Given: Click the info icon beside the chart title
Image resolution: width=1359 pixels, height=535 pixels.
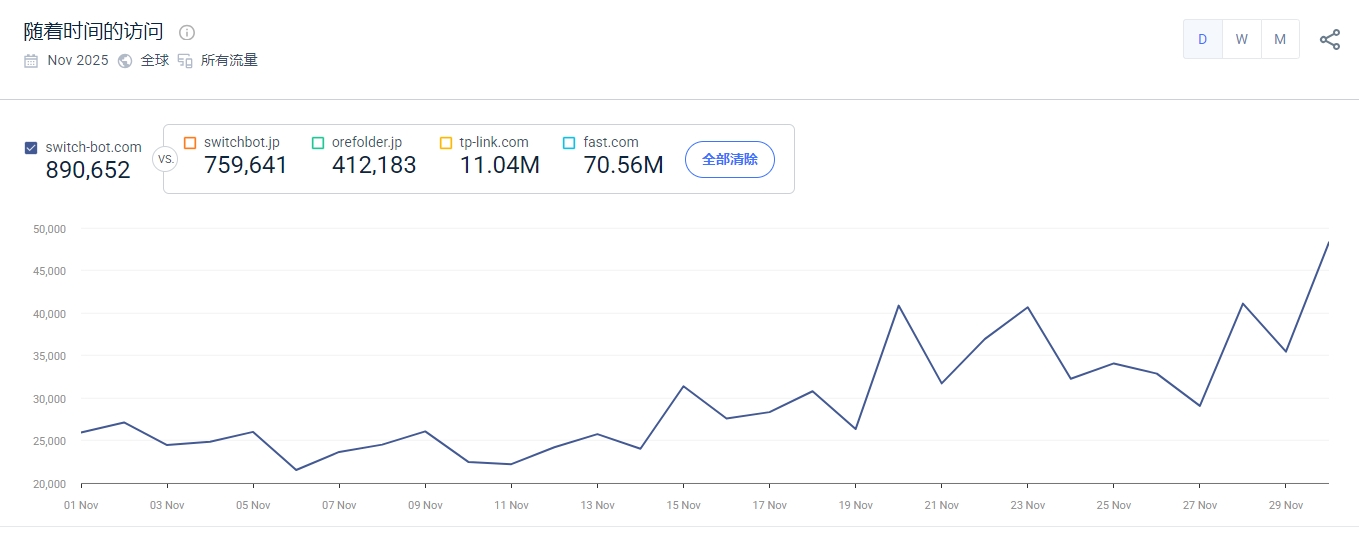Looking at the screenshot, I should click(x=187, y=32).
